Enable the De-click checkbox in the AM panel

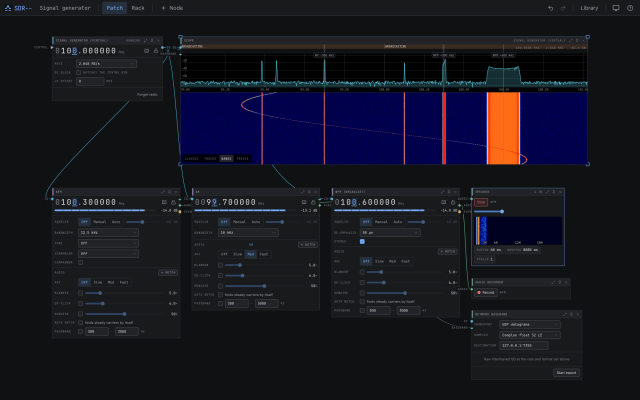tap(220, 276)
